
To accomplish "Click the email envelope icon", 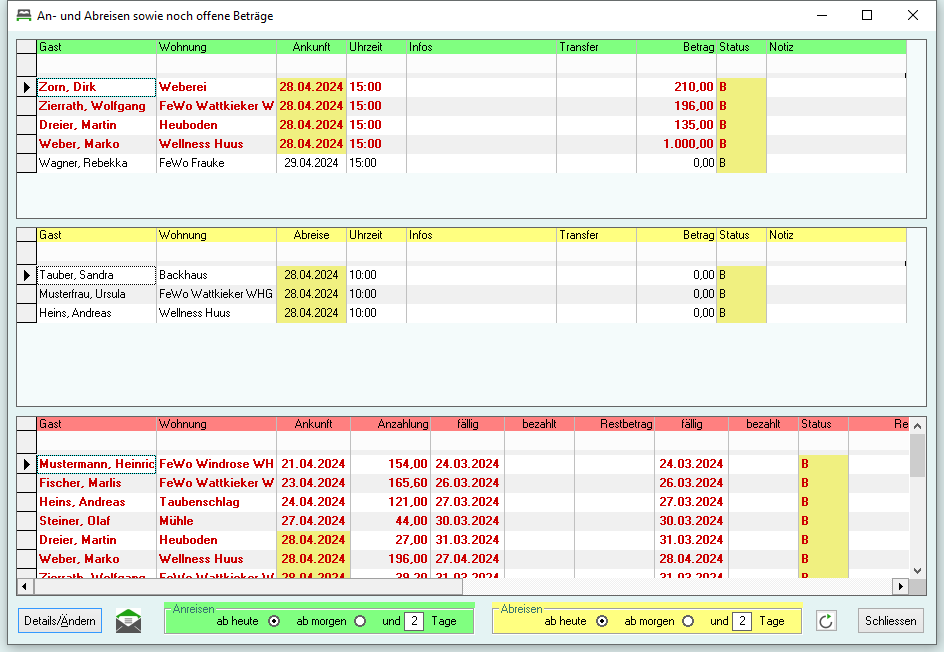I will pyautogui.click(x=128, y=621).
